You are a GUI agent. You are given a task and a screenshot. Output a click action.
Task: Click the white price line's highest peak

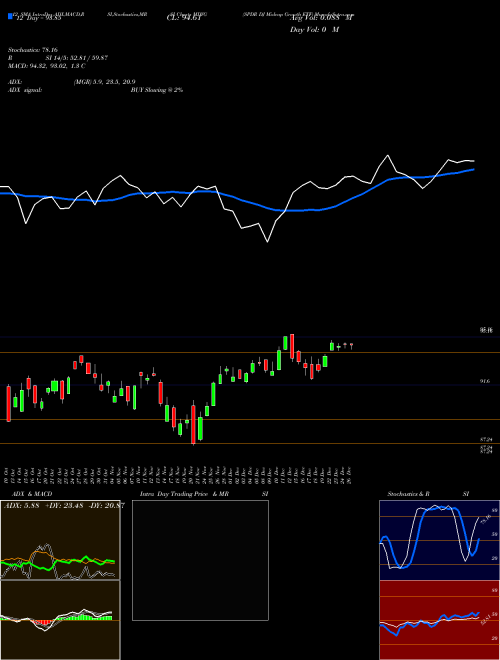(388, 156)
